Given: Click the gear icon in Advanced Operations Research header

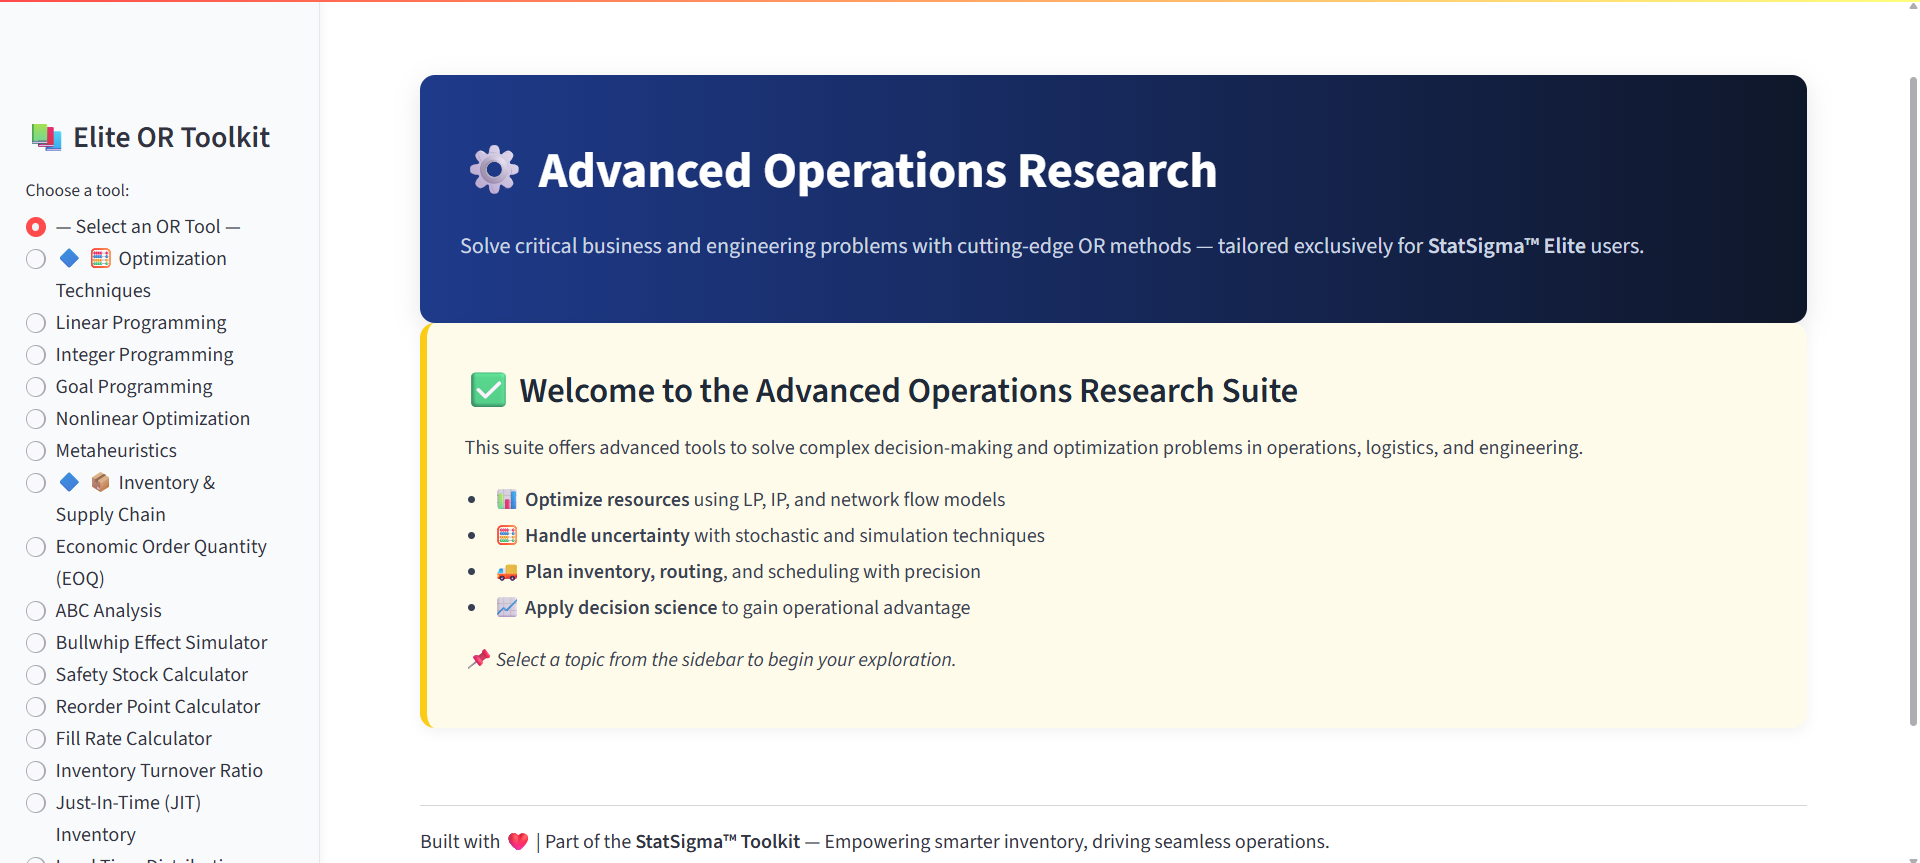Looking at the screenshot, I should (x=494, y=170).
